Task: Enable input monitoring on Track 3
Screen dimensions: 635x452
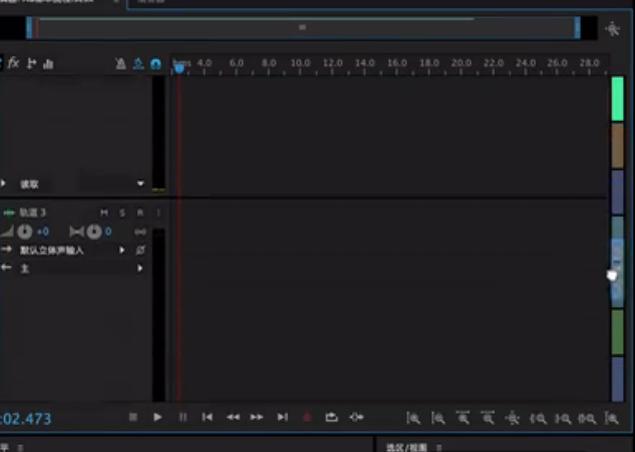Action: (x=158, y=213)
